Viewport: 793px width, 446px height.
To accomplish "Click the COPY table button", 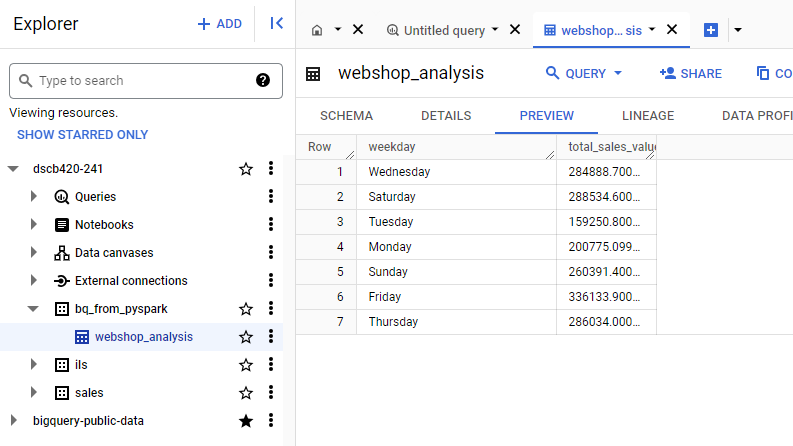I will tap(774, 73).
